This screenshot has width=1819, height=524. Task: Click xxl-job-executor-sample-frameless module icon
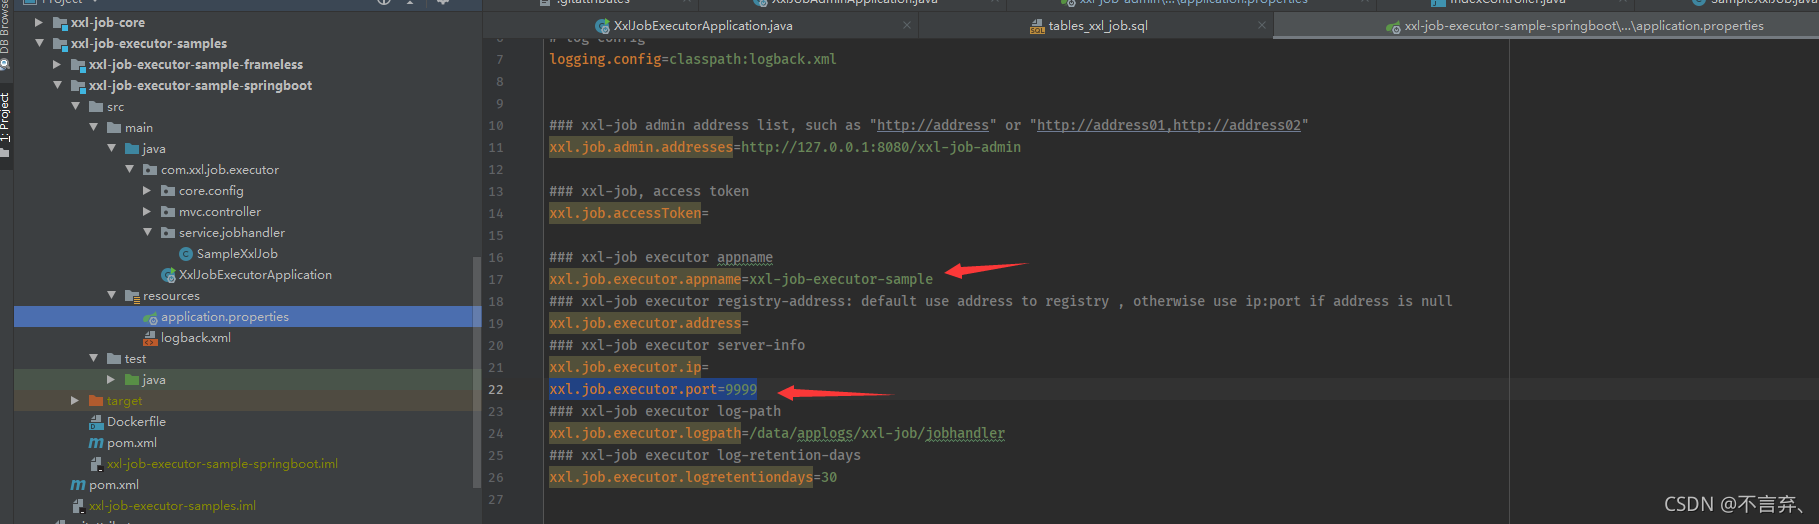pos(78,64)
